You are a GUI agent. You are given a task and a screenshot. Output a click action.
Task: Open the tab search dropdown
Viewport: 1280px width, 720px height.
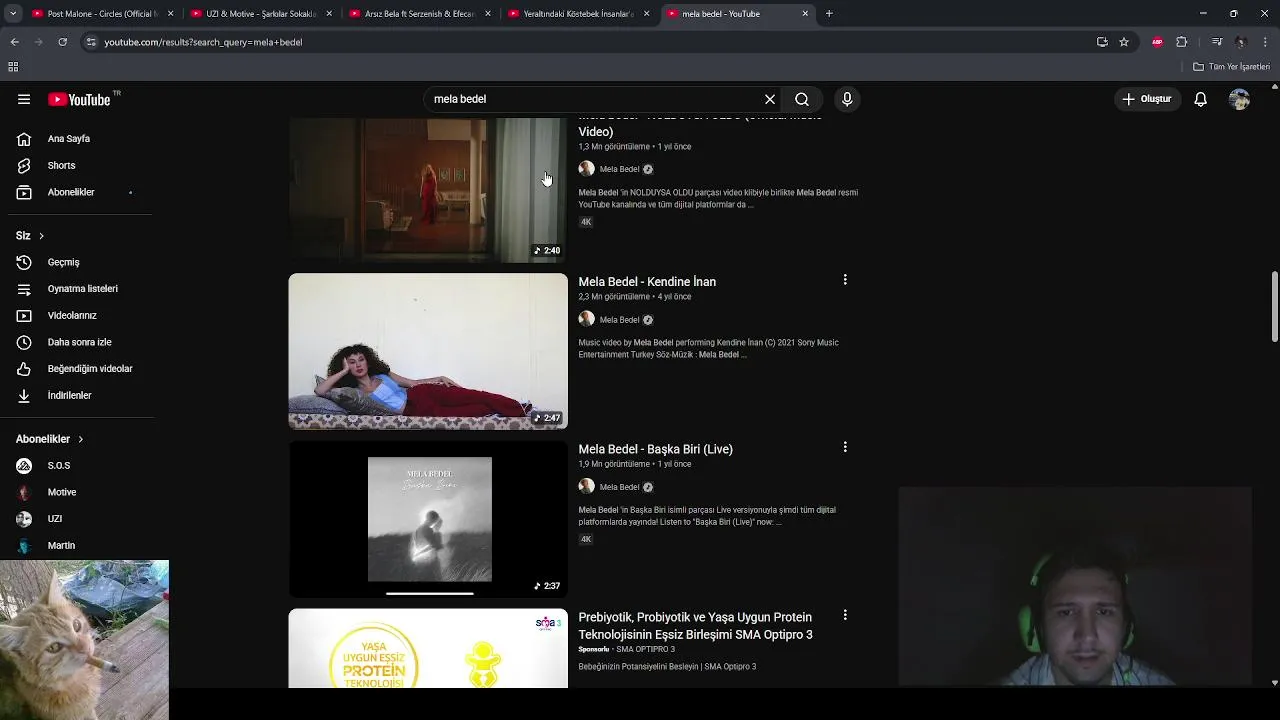point(13,14)
